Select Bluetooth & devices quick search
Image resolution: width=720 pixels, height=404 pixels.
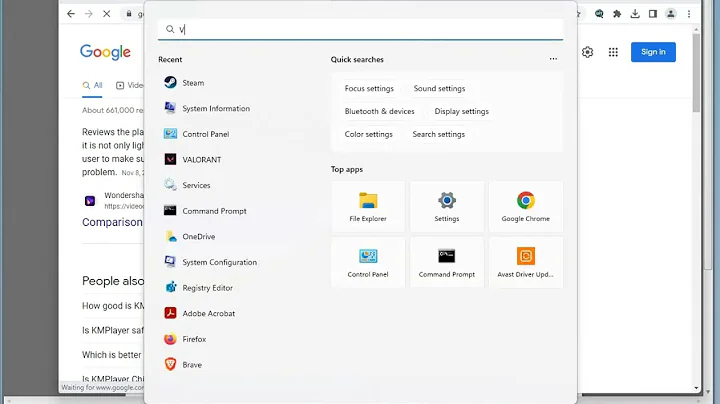(x=380, y=111)
